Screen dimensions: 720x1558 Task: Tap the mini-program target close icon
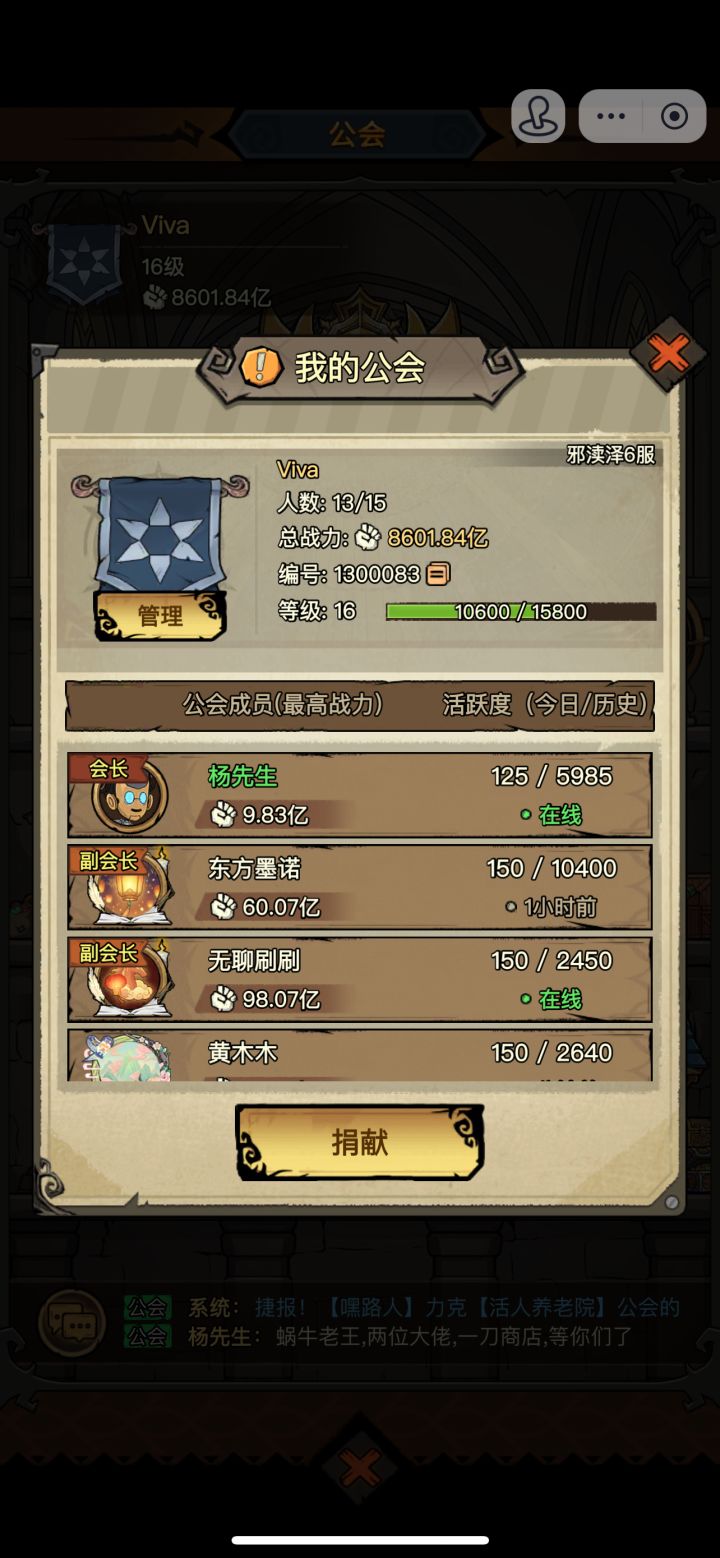[675, 116]
